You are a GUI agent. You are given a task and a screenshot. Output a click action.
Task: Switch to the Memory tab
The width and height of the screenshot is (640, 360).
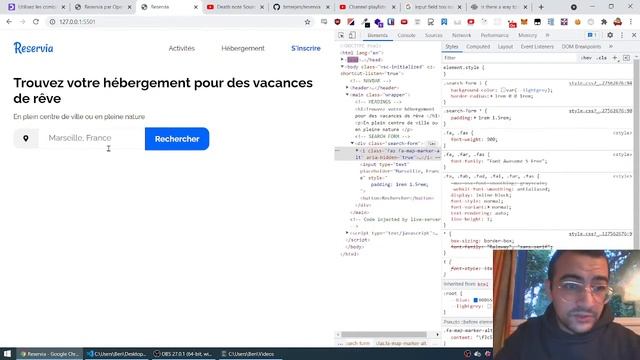pyautogui.click(x=527, y=36)
